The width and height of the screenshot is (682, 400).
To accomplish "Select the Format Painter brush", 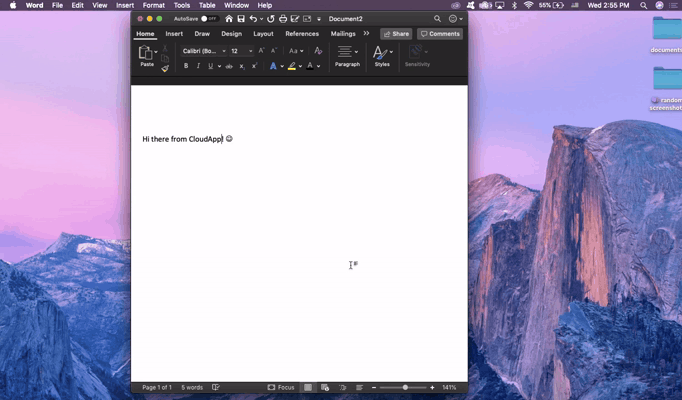I will click(x=165, y=68).
